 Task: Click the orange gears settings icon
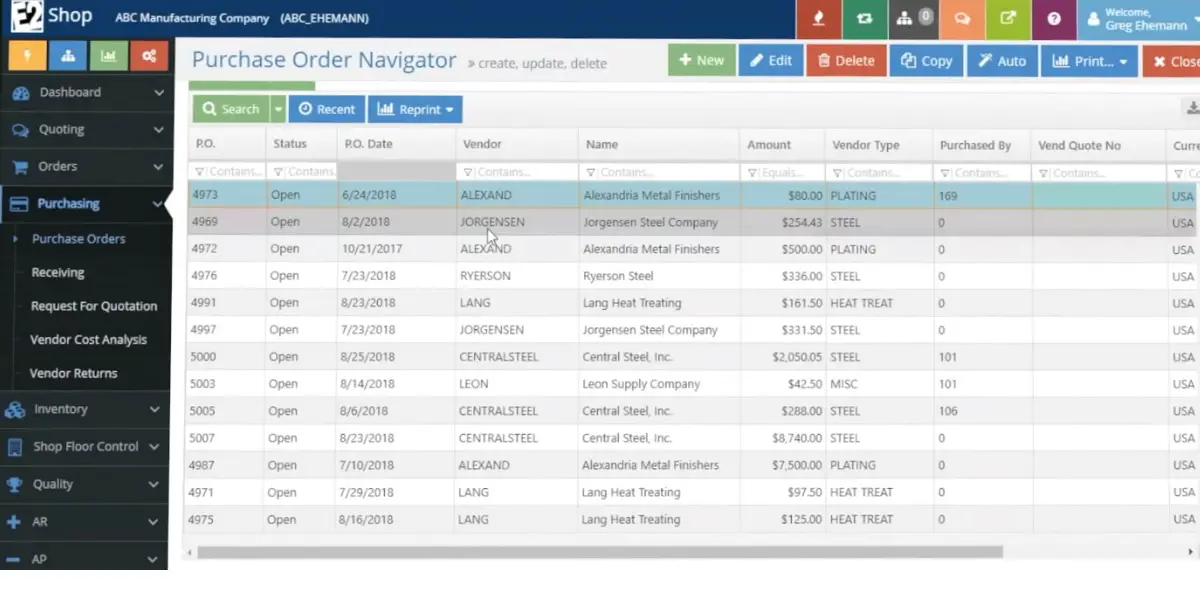tap(148, 56)
